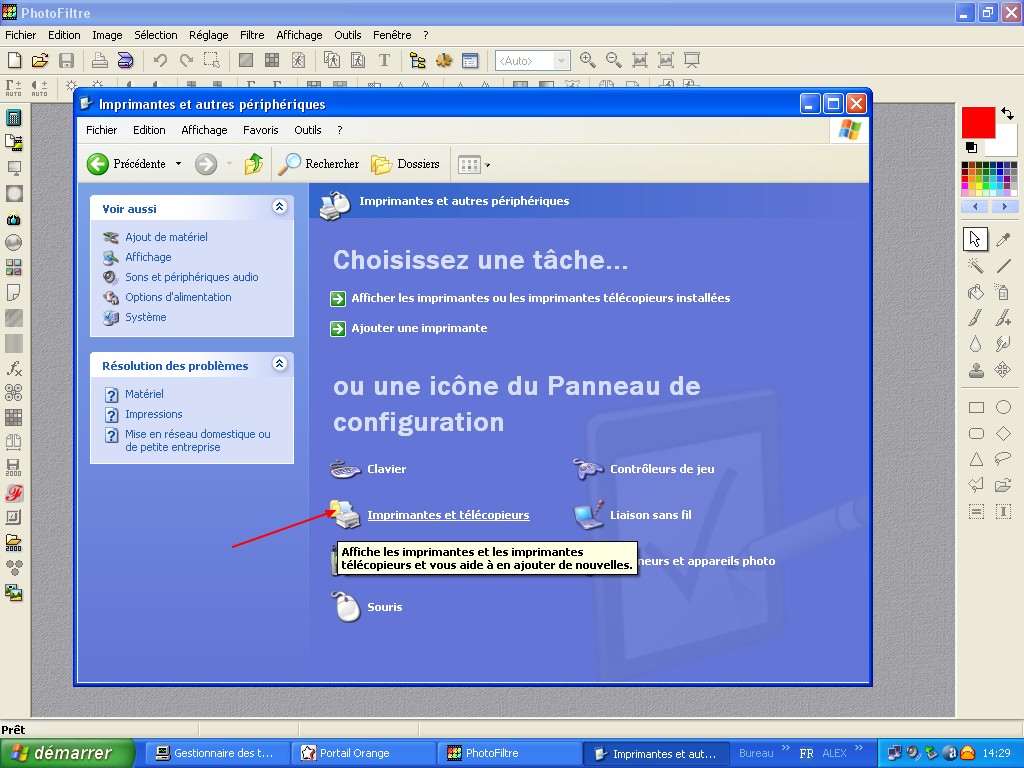
Task: Collapse the 'Voir aussi' panel
Action: [x=279, y=207]
